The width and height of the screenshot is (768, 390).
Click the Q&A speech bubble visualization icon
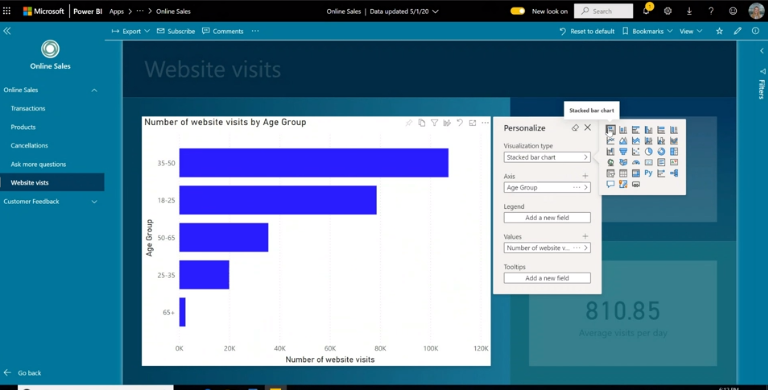pos(610,184)
